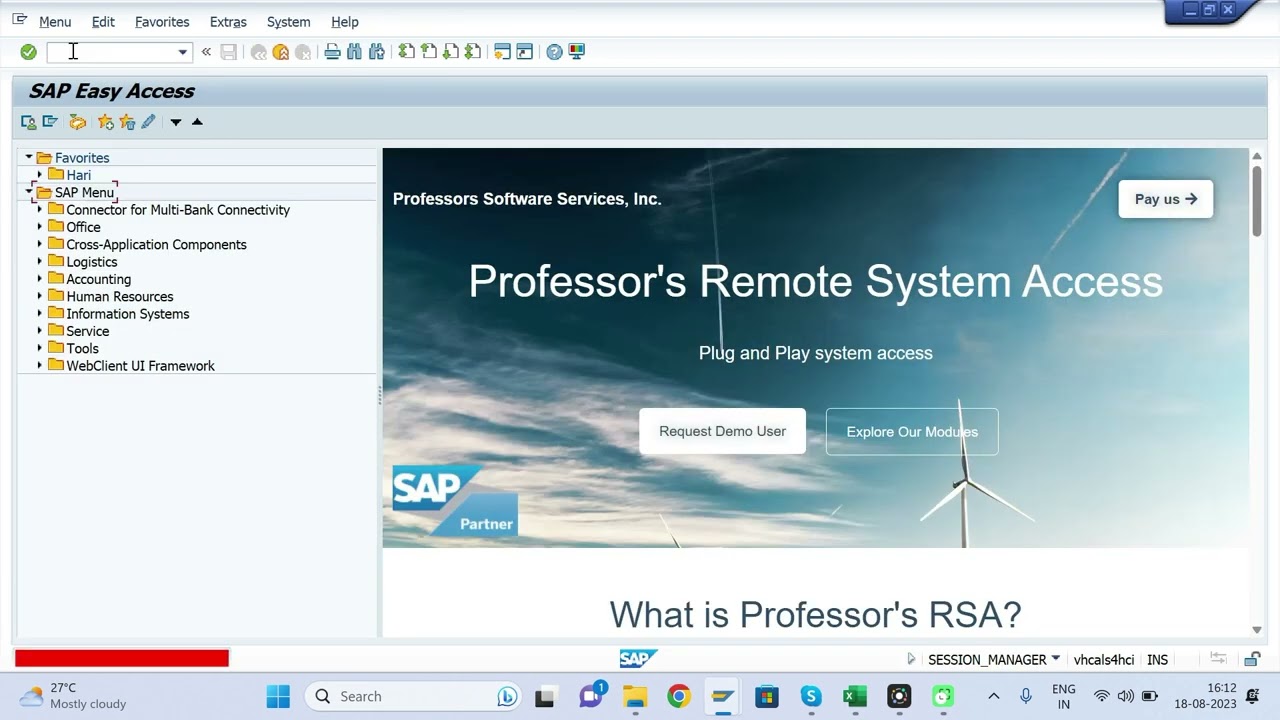Click the status bar transfer arrows icon
The height and width of the screenshot is (720, 1280).
point(1218,659)
